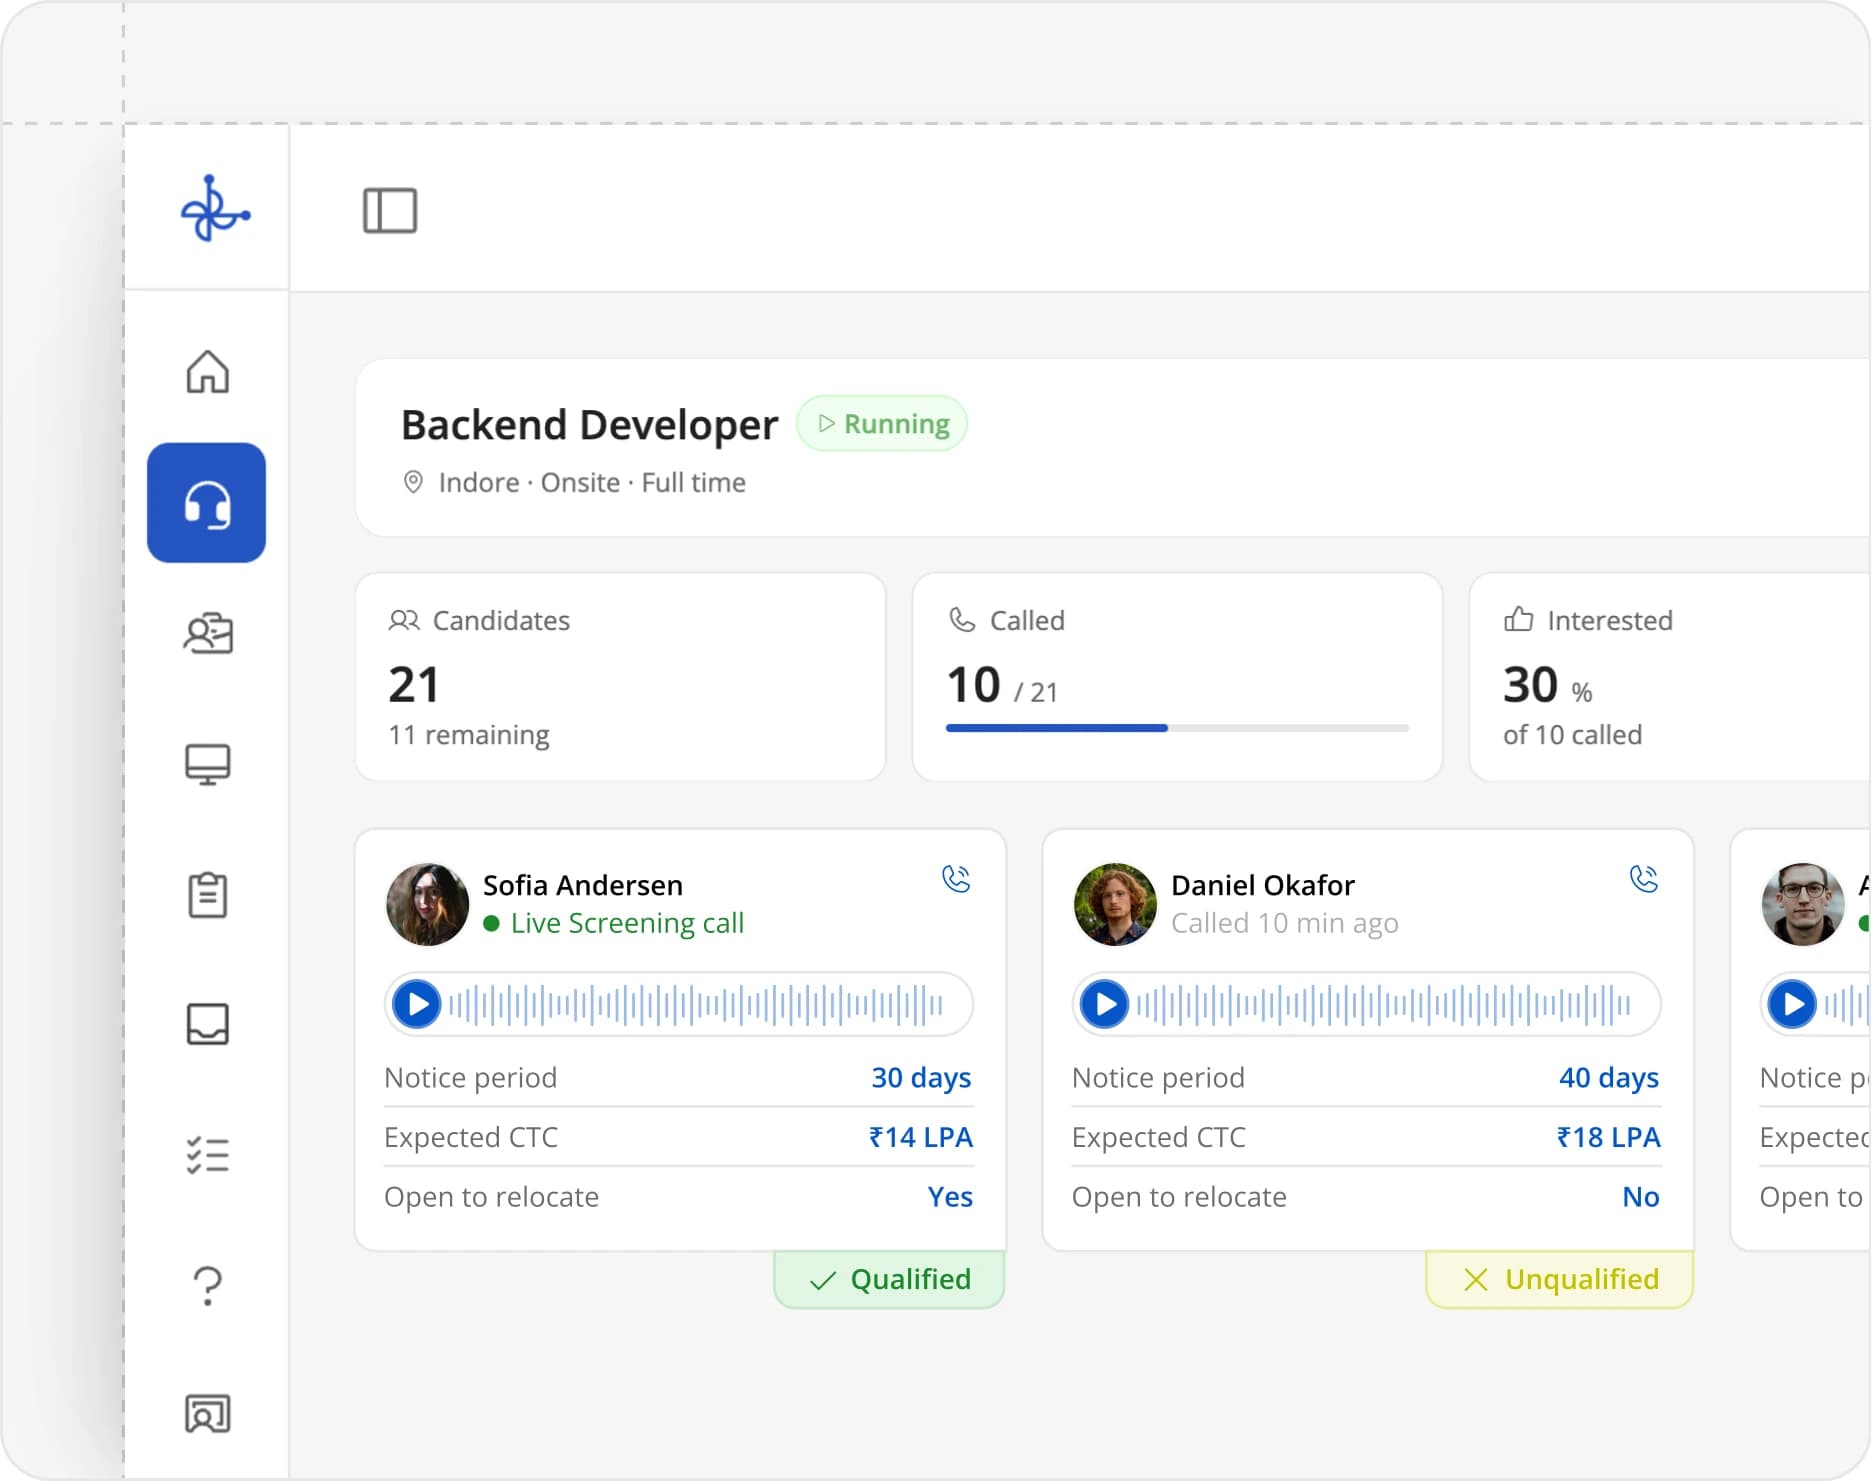Play Sofia Andersen's call recording
This screenshot has width=1871, height=1481.
(417, 1004)
